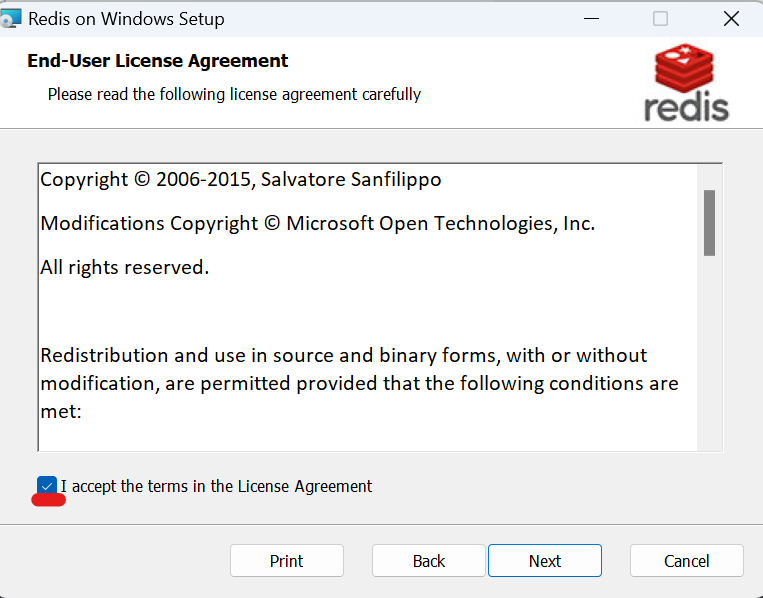
Task: Close the setup window
Action: (731, 18)
